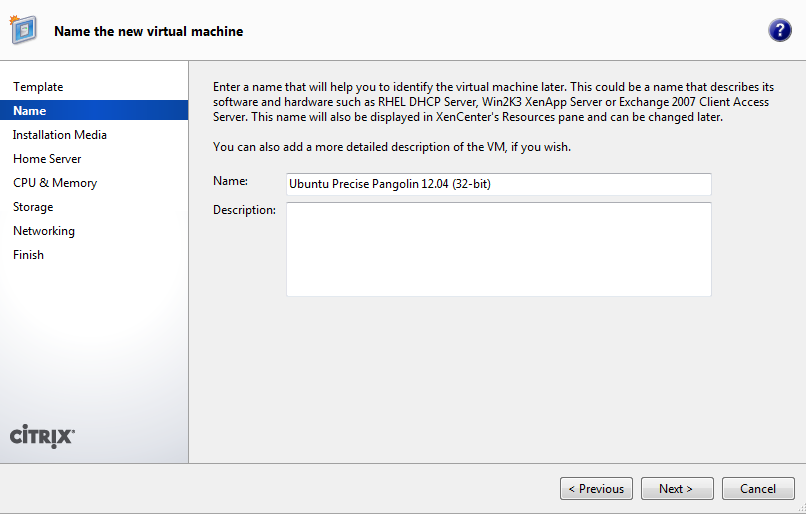This screenshot has height=514, width=806.
Task: Go to the Networking step
Action: coord(44,231)
